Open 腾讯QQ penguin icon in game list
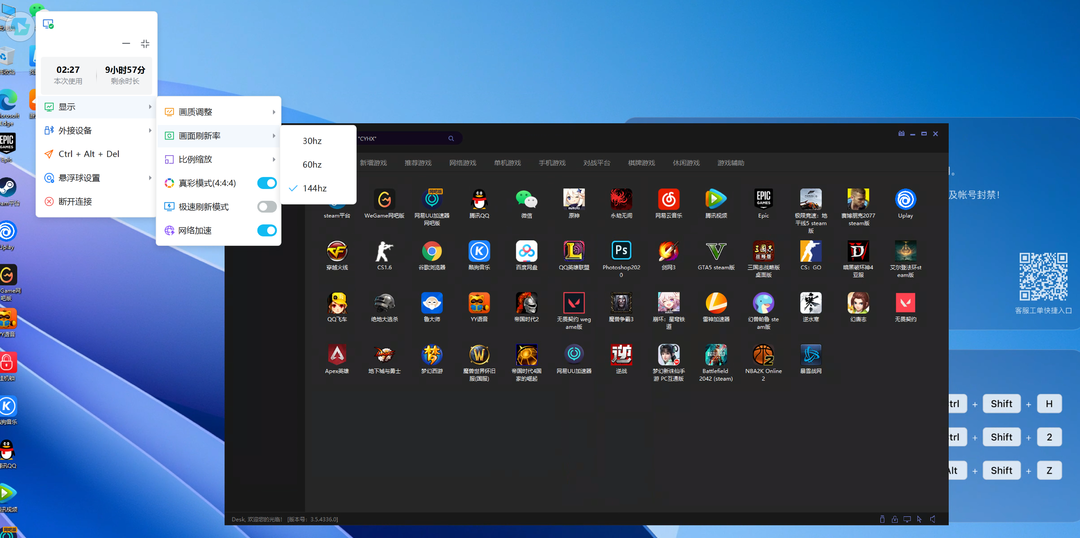This screenshot has width=1080, height=538. (x=479, y=199)
